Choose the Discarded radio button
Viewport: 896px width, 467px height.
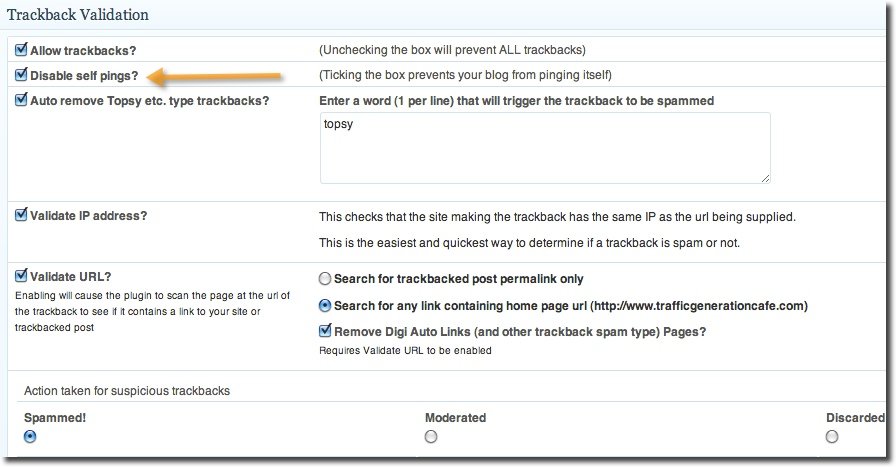(x=833, y=436)
